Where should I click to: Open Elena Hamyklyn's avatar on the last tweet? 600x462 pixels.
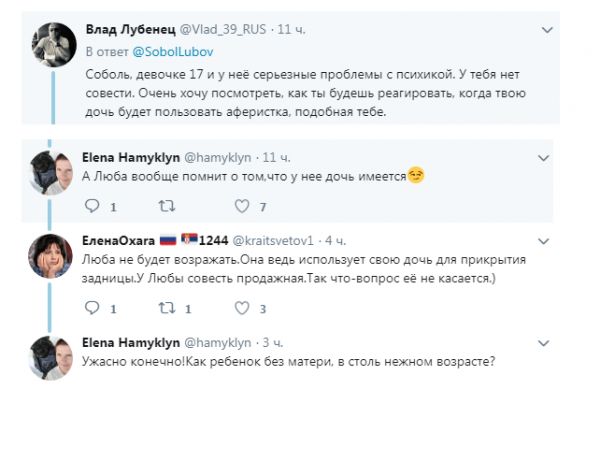click(48, 357)
